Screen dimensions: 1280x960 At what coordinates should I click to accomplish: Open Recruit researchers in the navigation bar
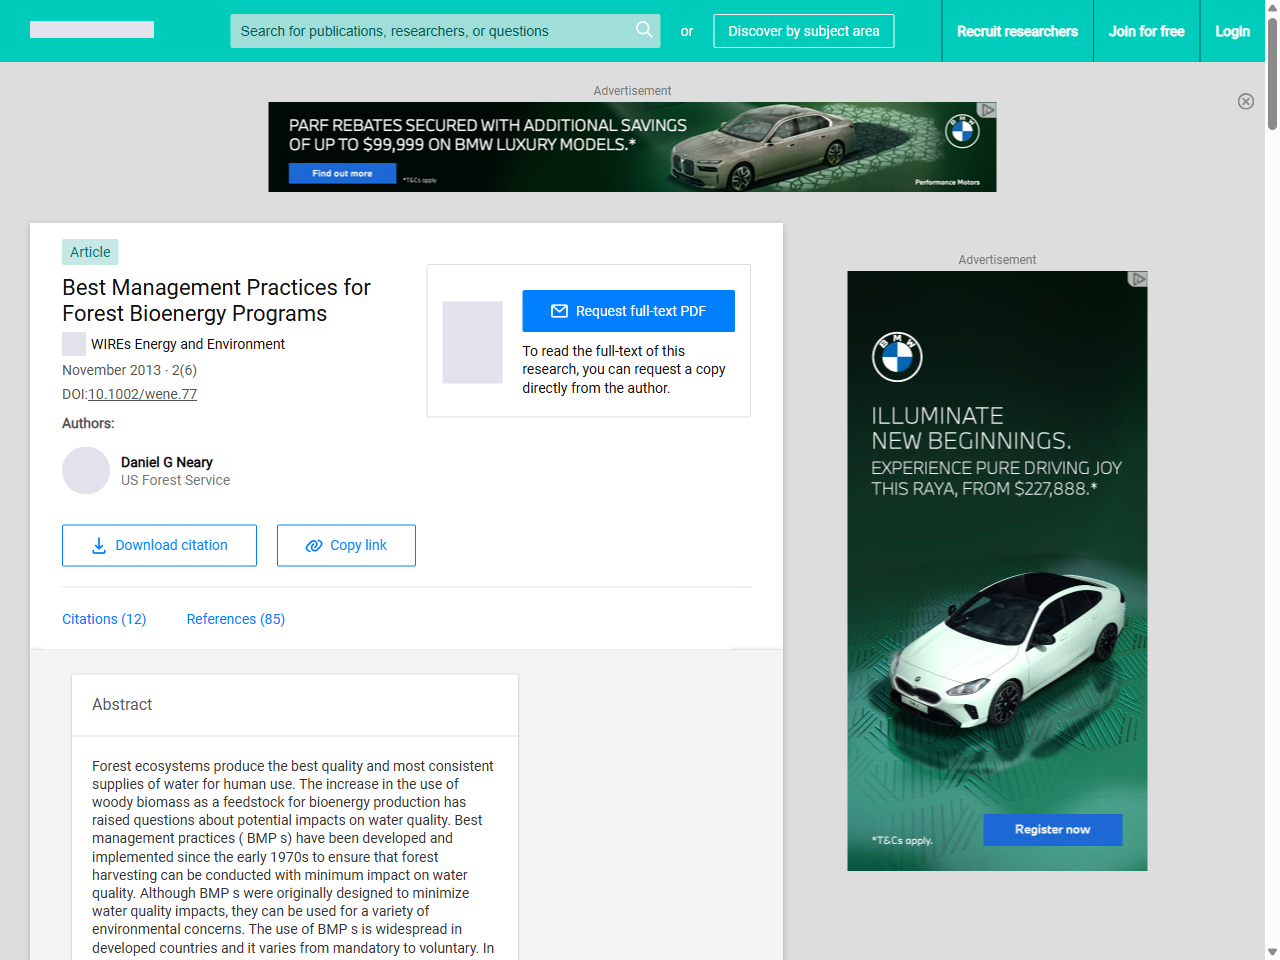(1017, 31)
